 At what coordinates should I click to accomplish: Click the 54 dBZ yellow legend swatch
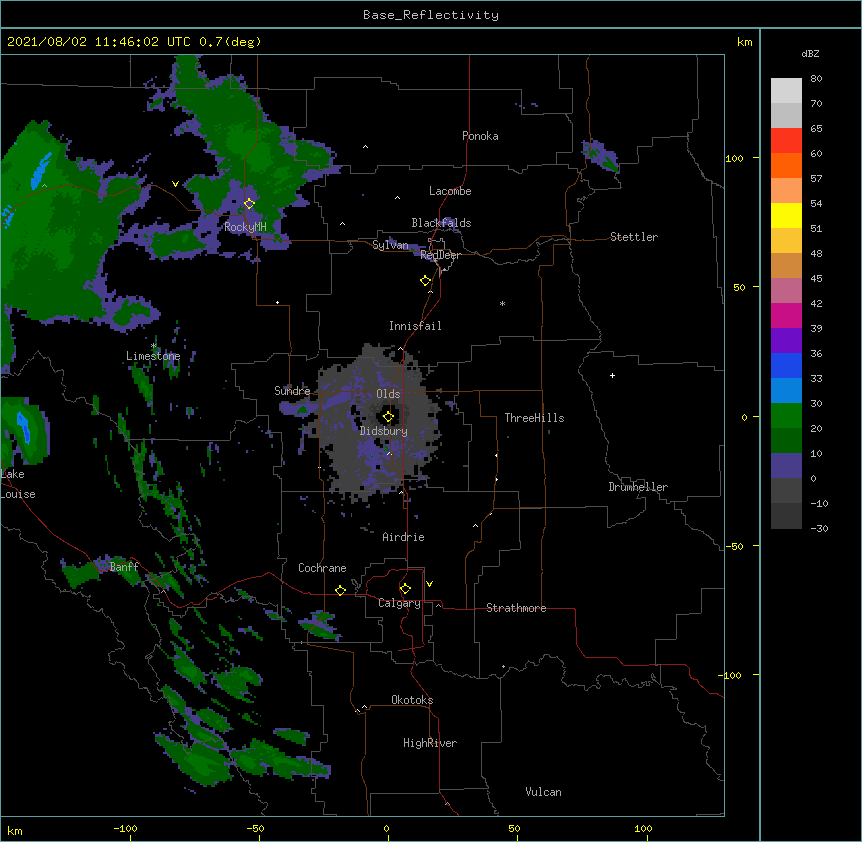(786, 216)
